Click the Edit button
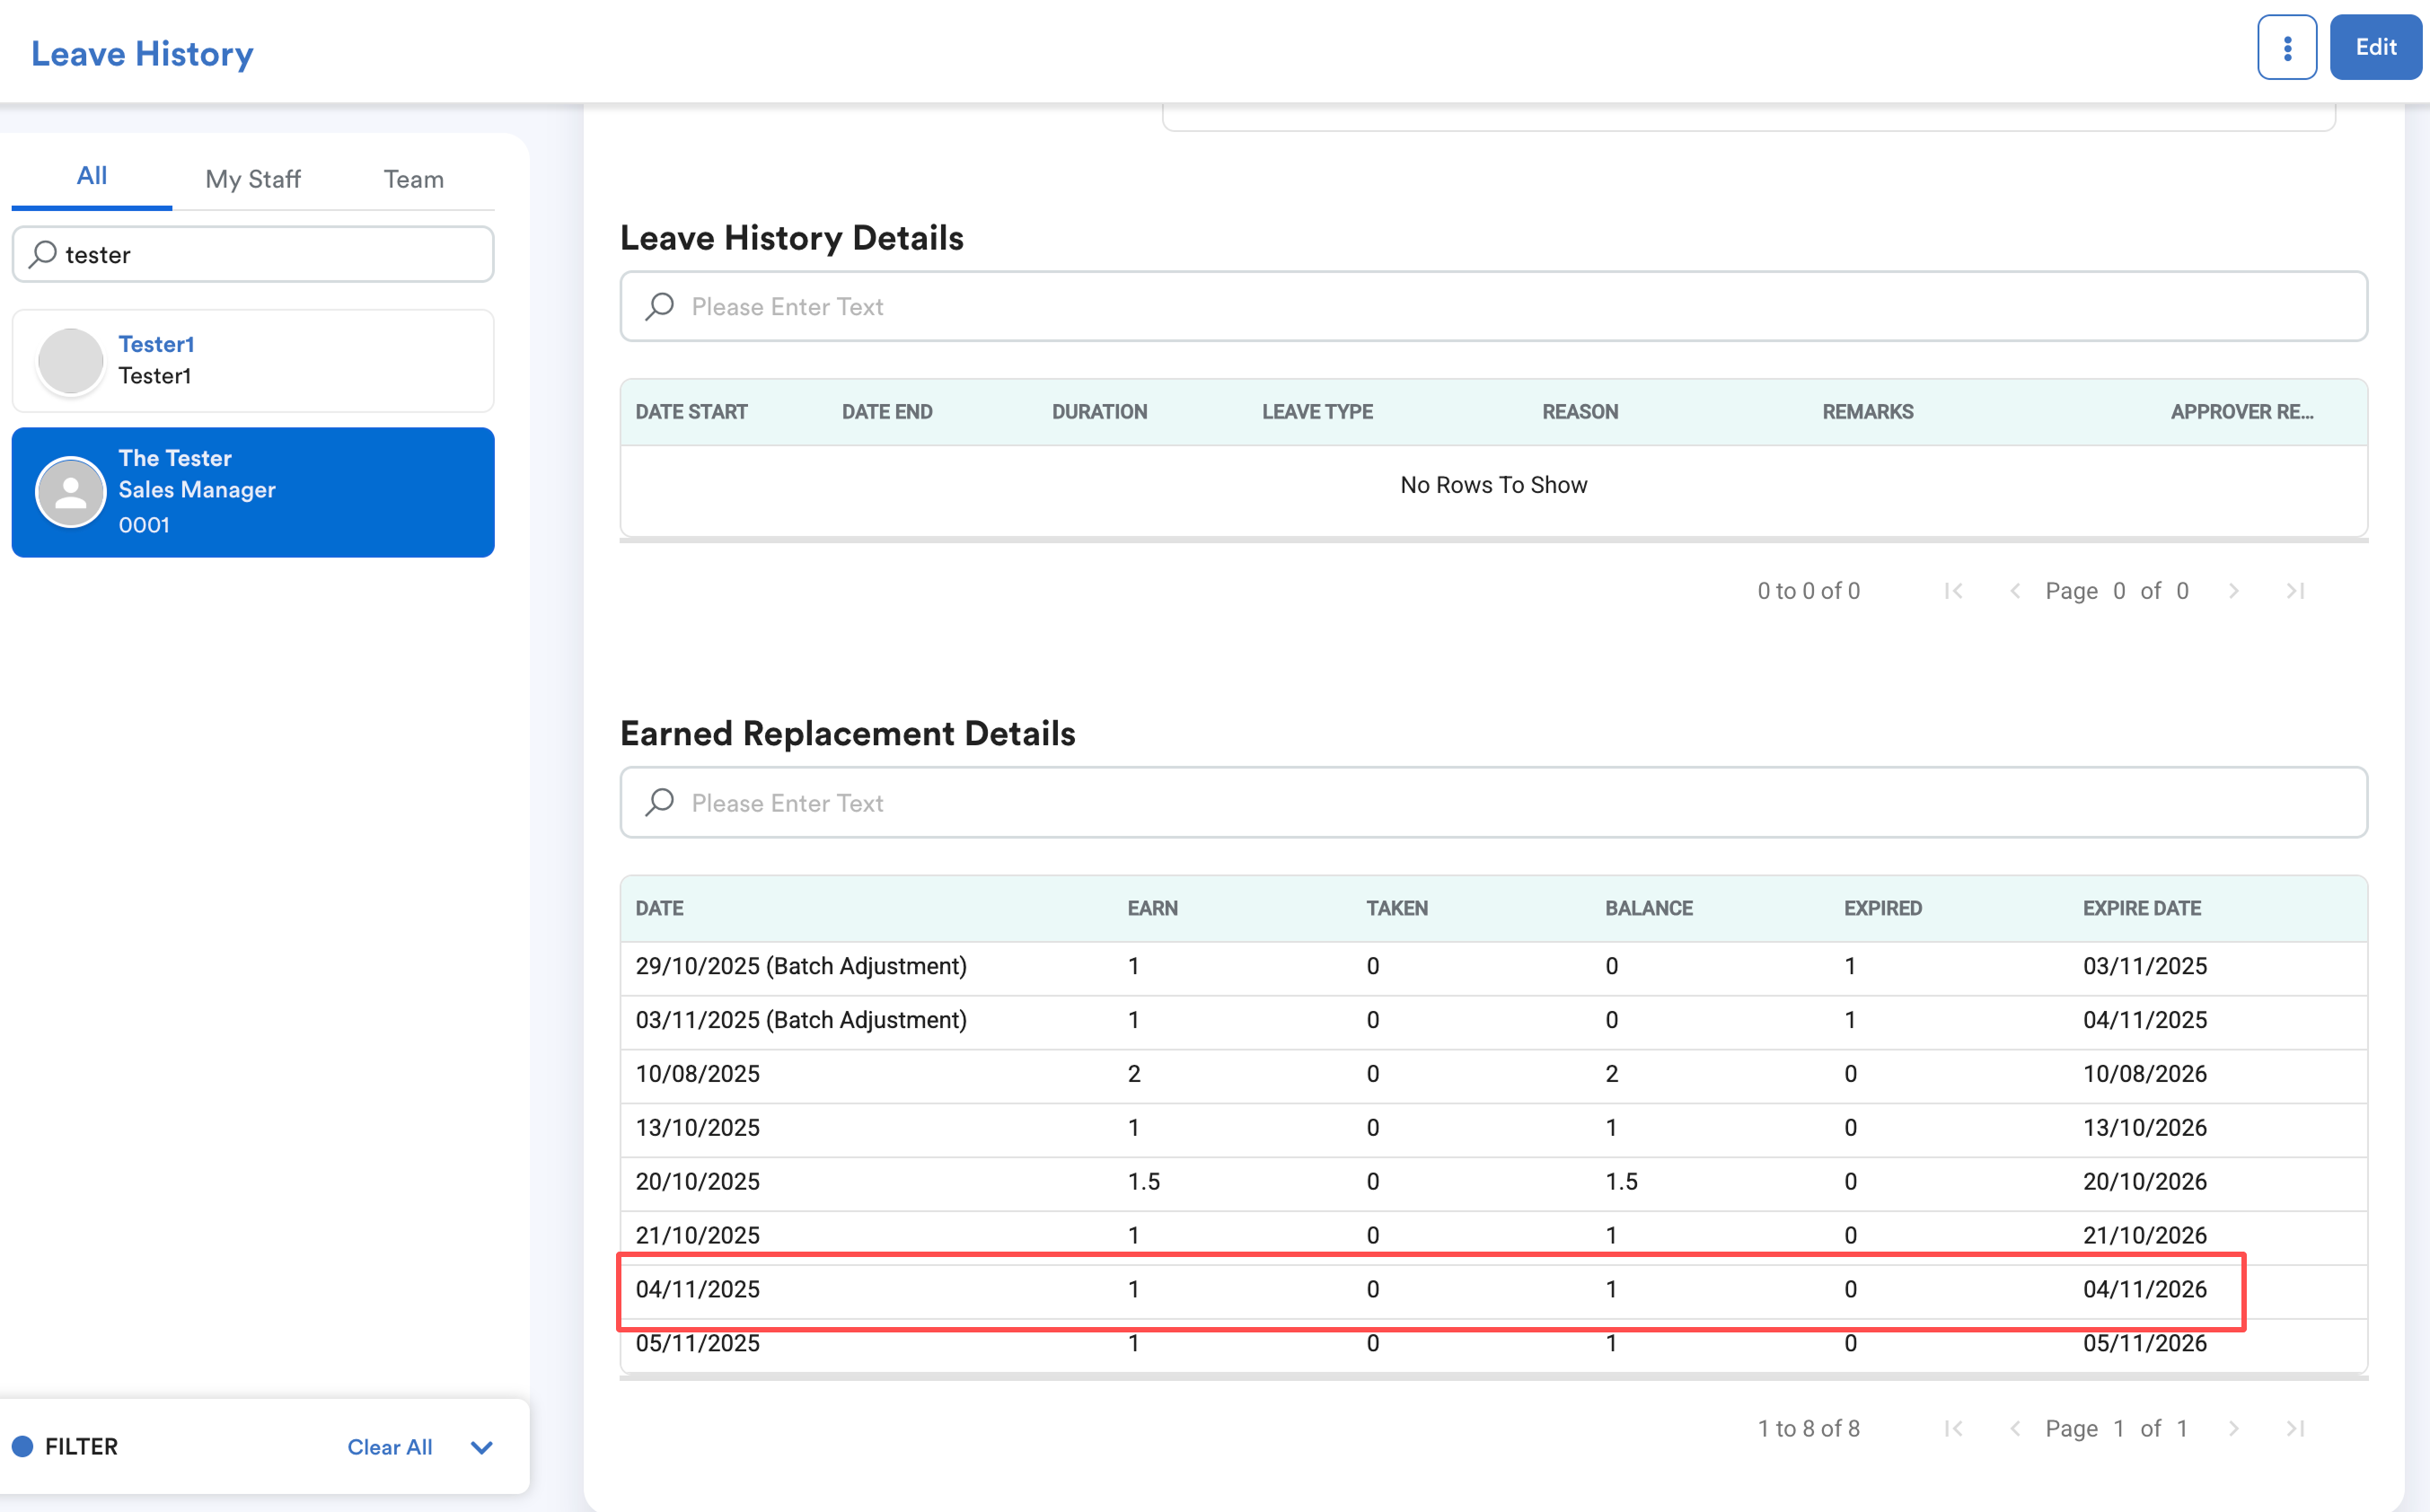 [2374, 47]
